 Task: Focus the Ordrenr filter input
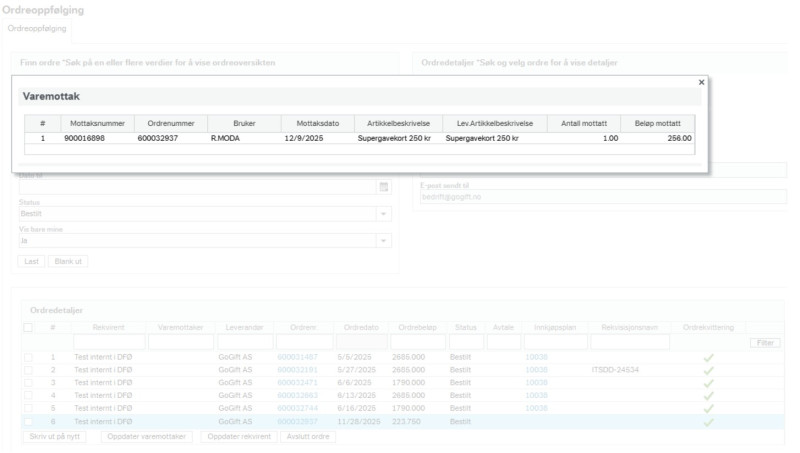pyautogui.click(x=305, y=342)
